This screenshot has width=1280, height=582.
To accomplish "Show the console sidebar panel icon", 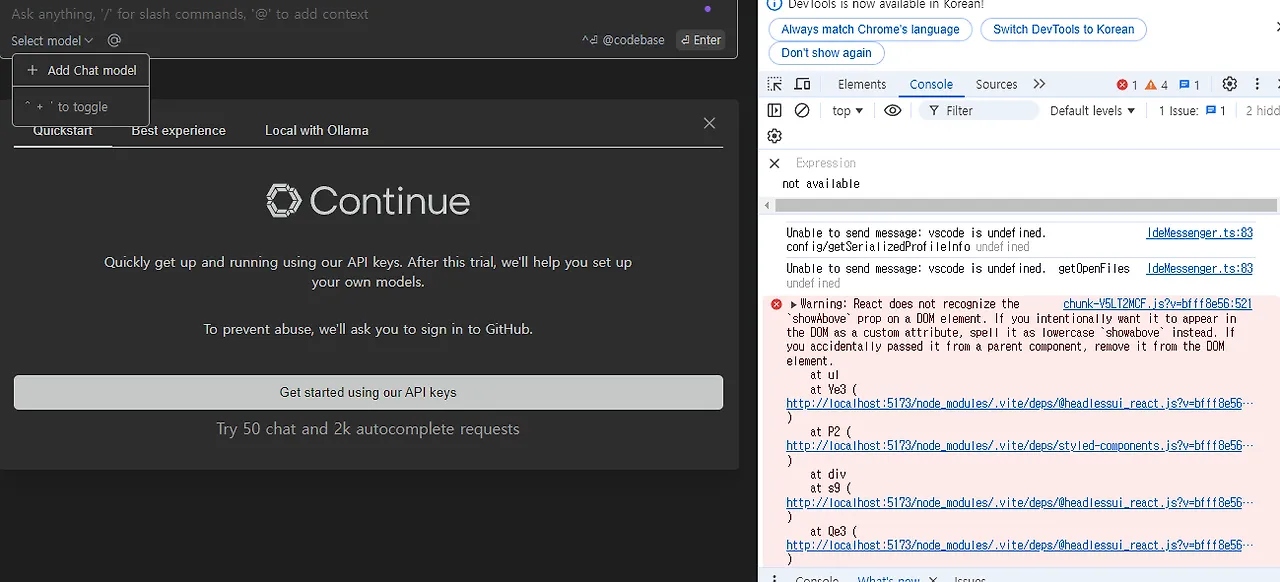I will point(775,110).
